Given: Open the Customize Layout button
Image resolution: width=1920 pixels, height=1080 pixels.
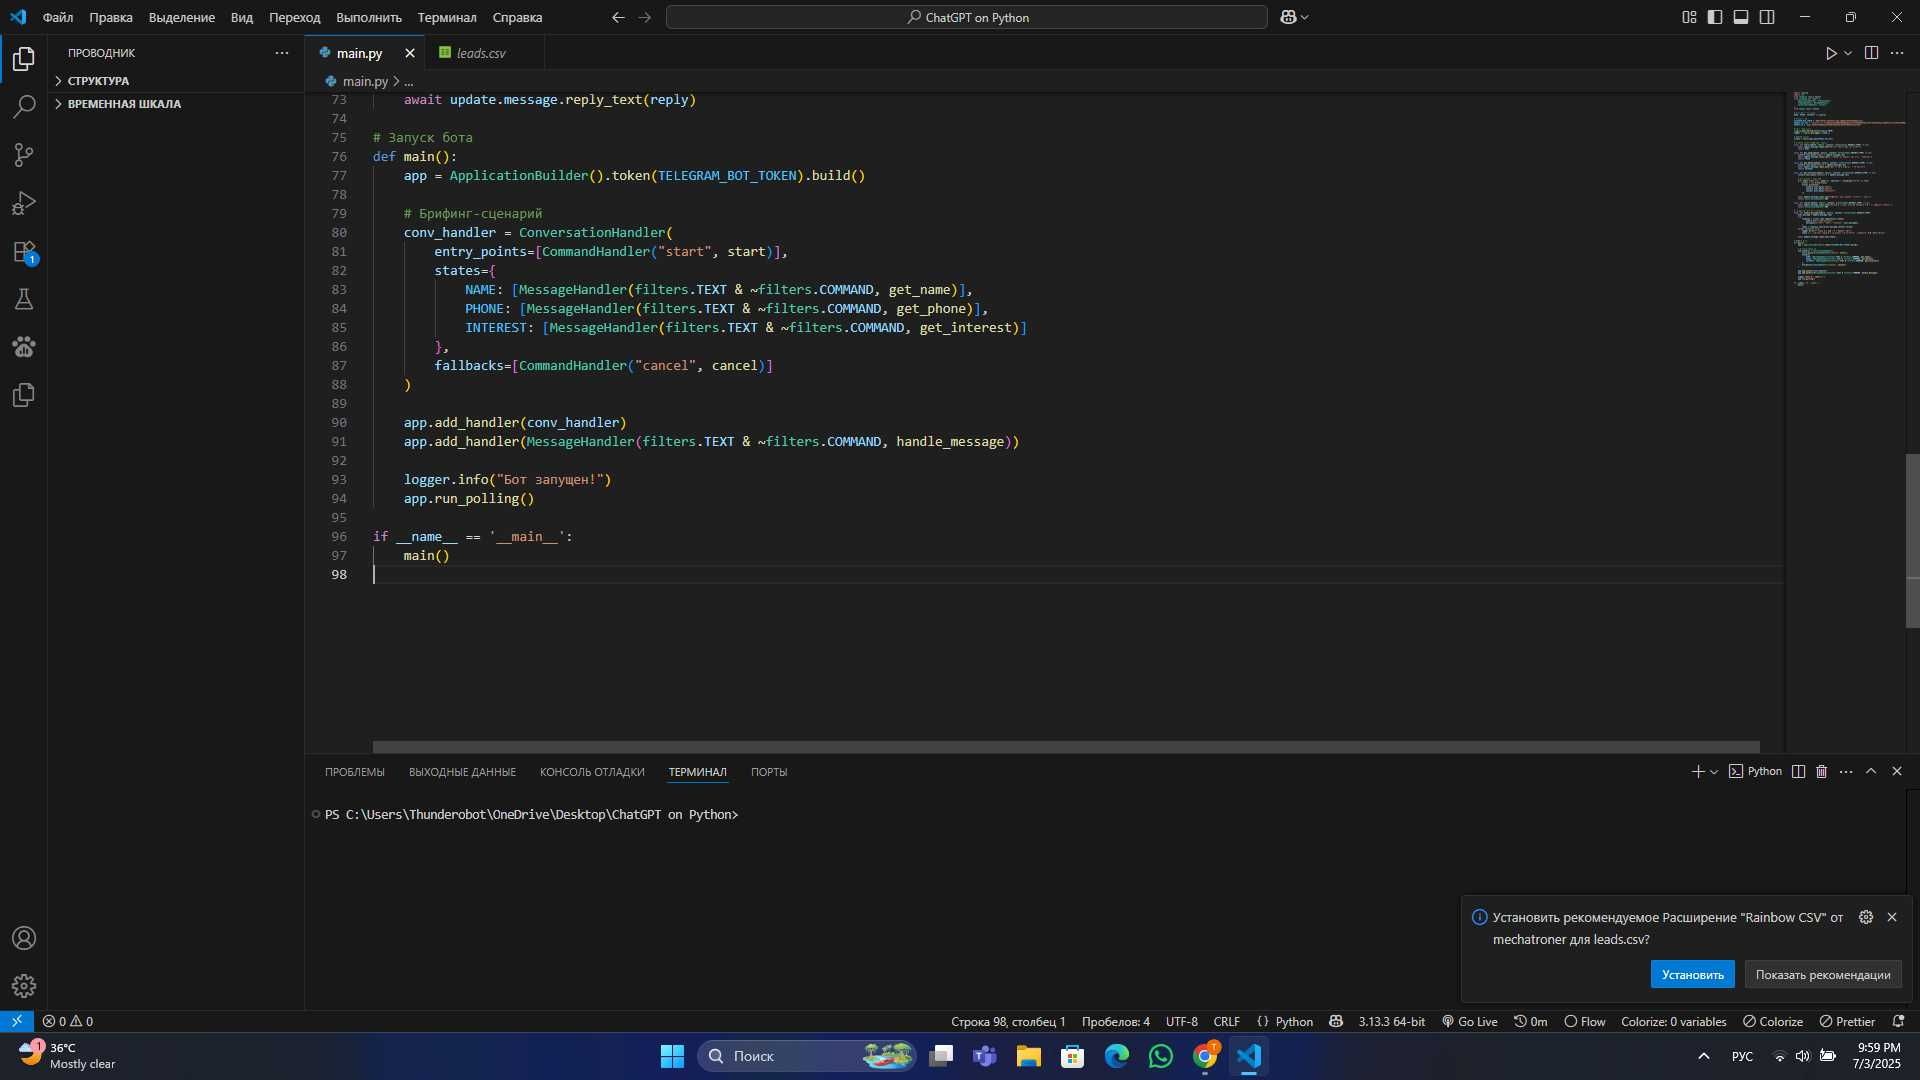Looking at the screenshot, I should click(x=1689, y=17).
